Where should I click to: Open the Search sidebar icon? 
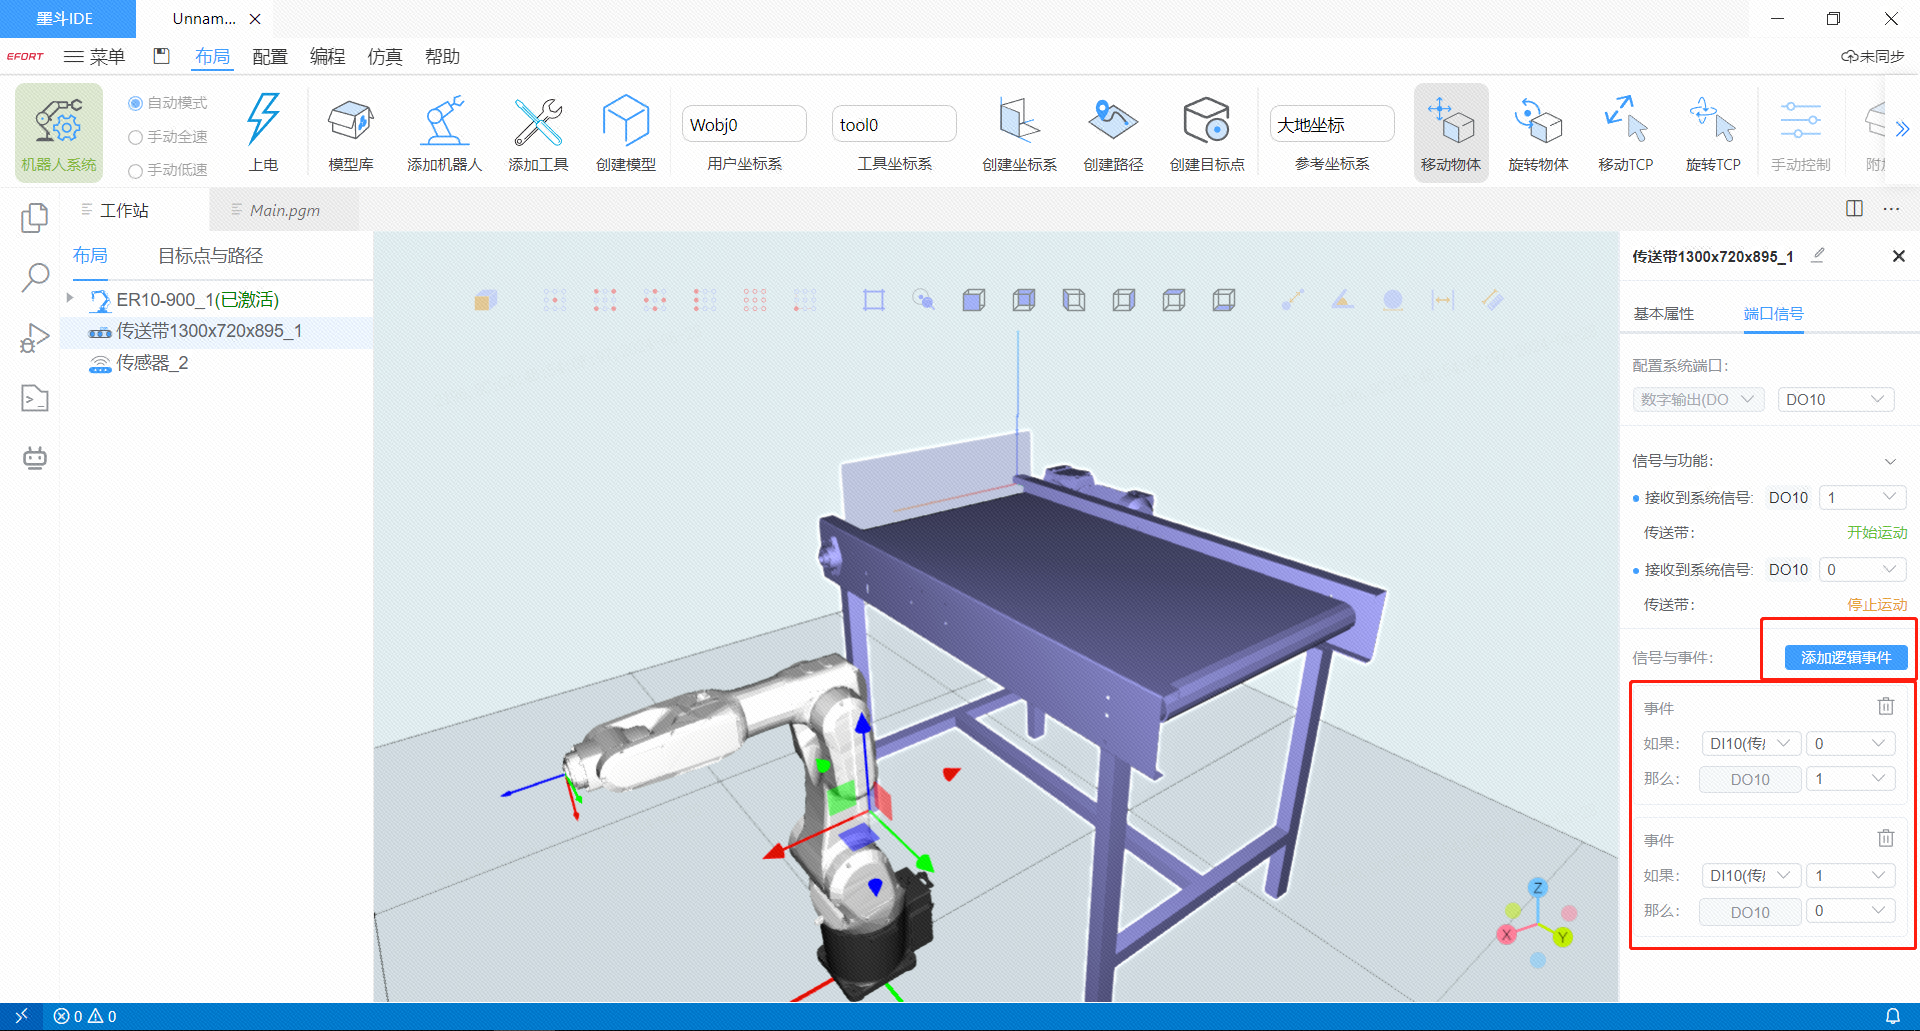[x=35, y=277]
